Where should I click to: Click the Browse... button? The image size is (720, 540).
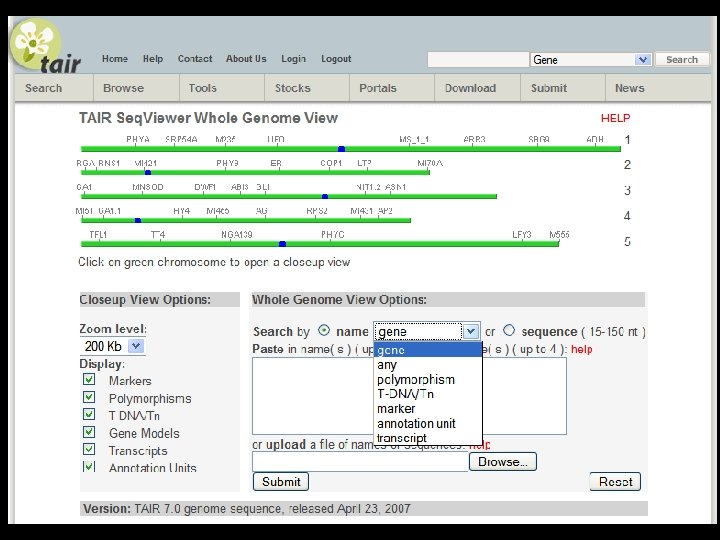[x=503, y=461]
